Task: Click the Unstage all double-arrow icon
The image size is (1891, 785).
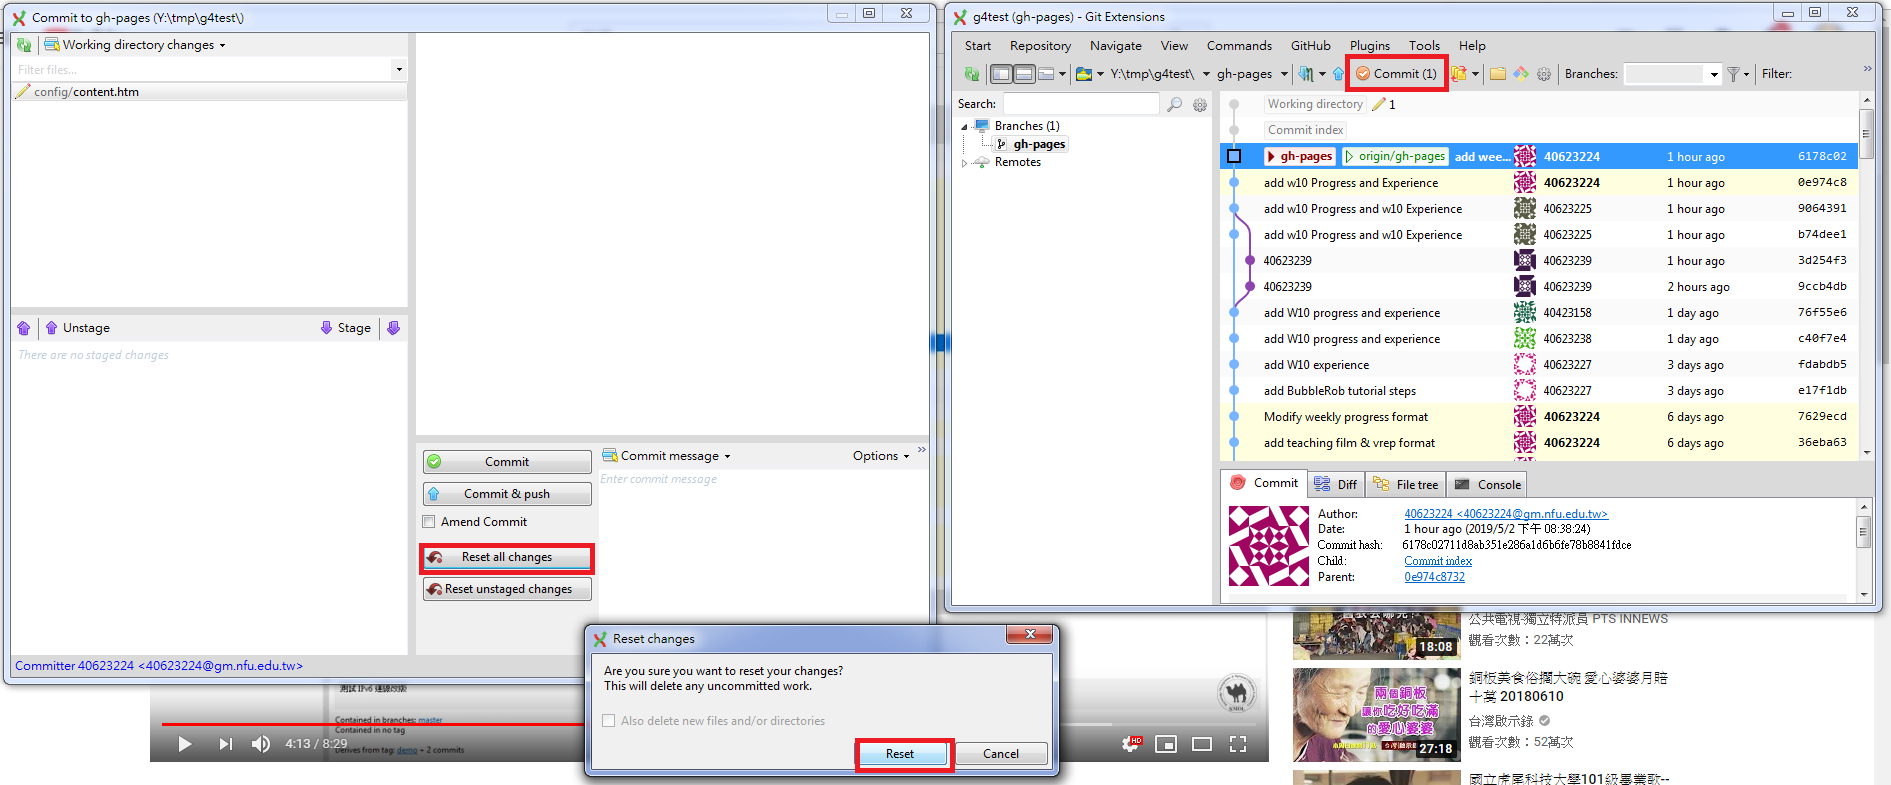Action: point(24,328)
